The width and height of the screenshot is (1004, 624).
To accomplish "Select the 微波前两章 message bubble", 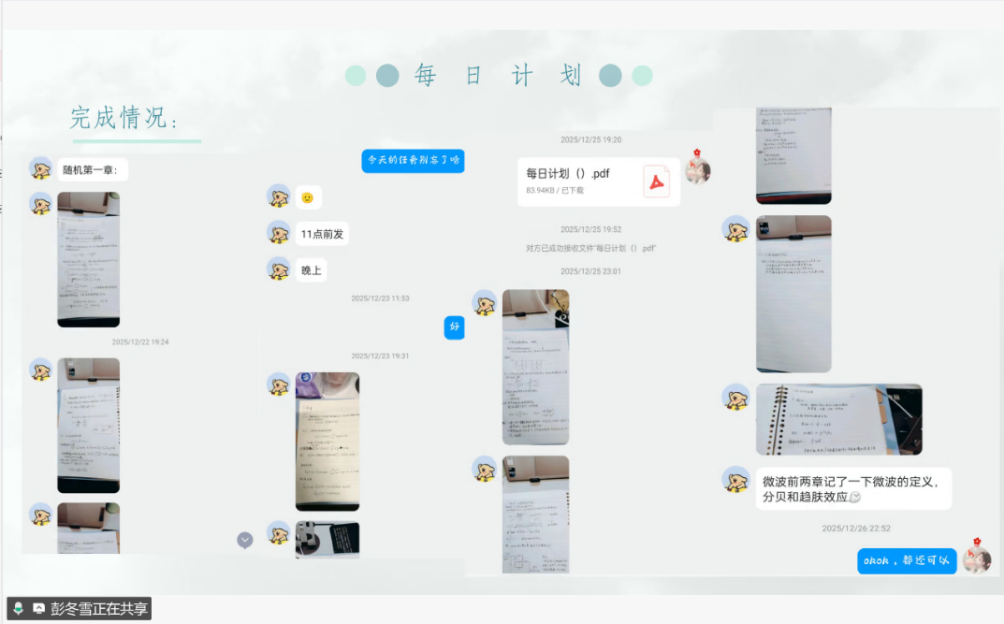I will pyautogui.click(x=853, y=488).
